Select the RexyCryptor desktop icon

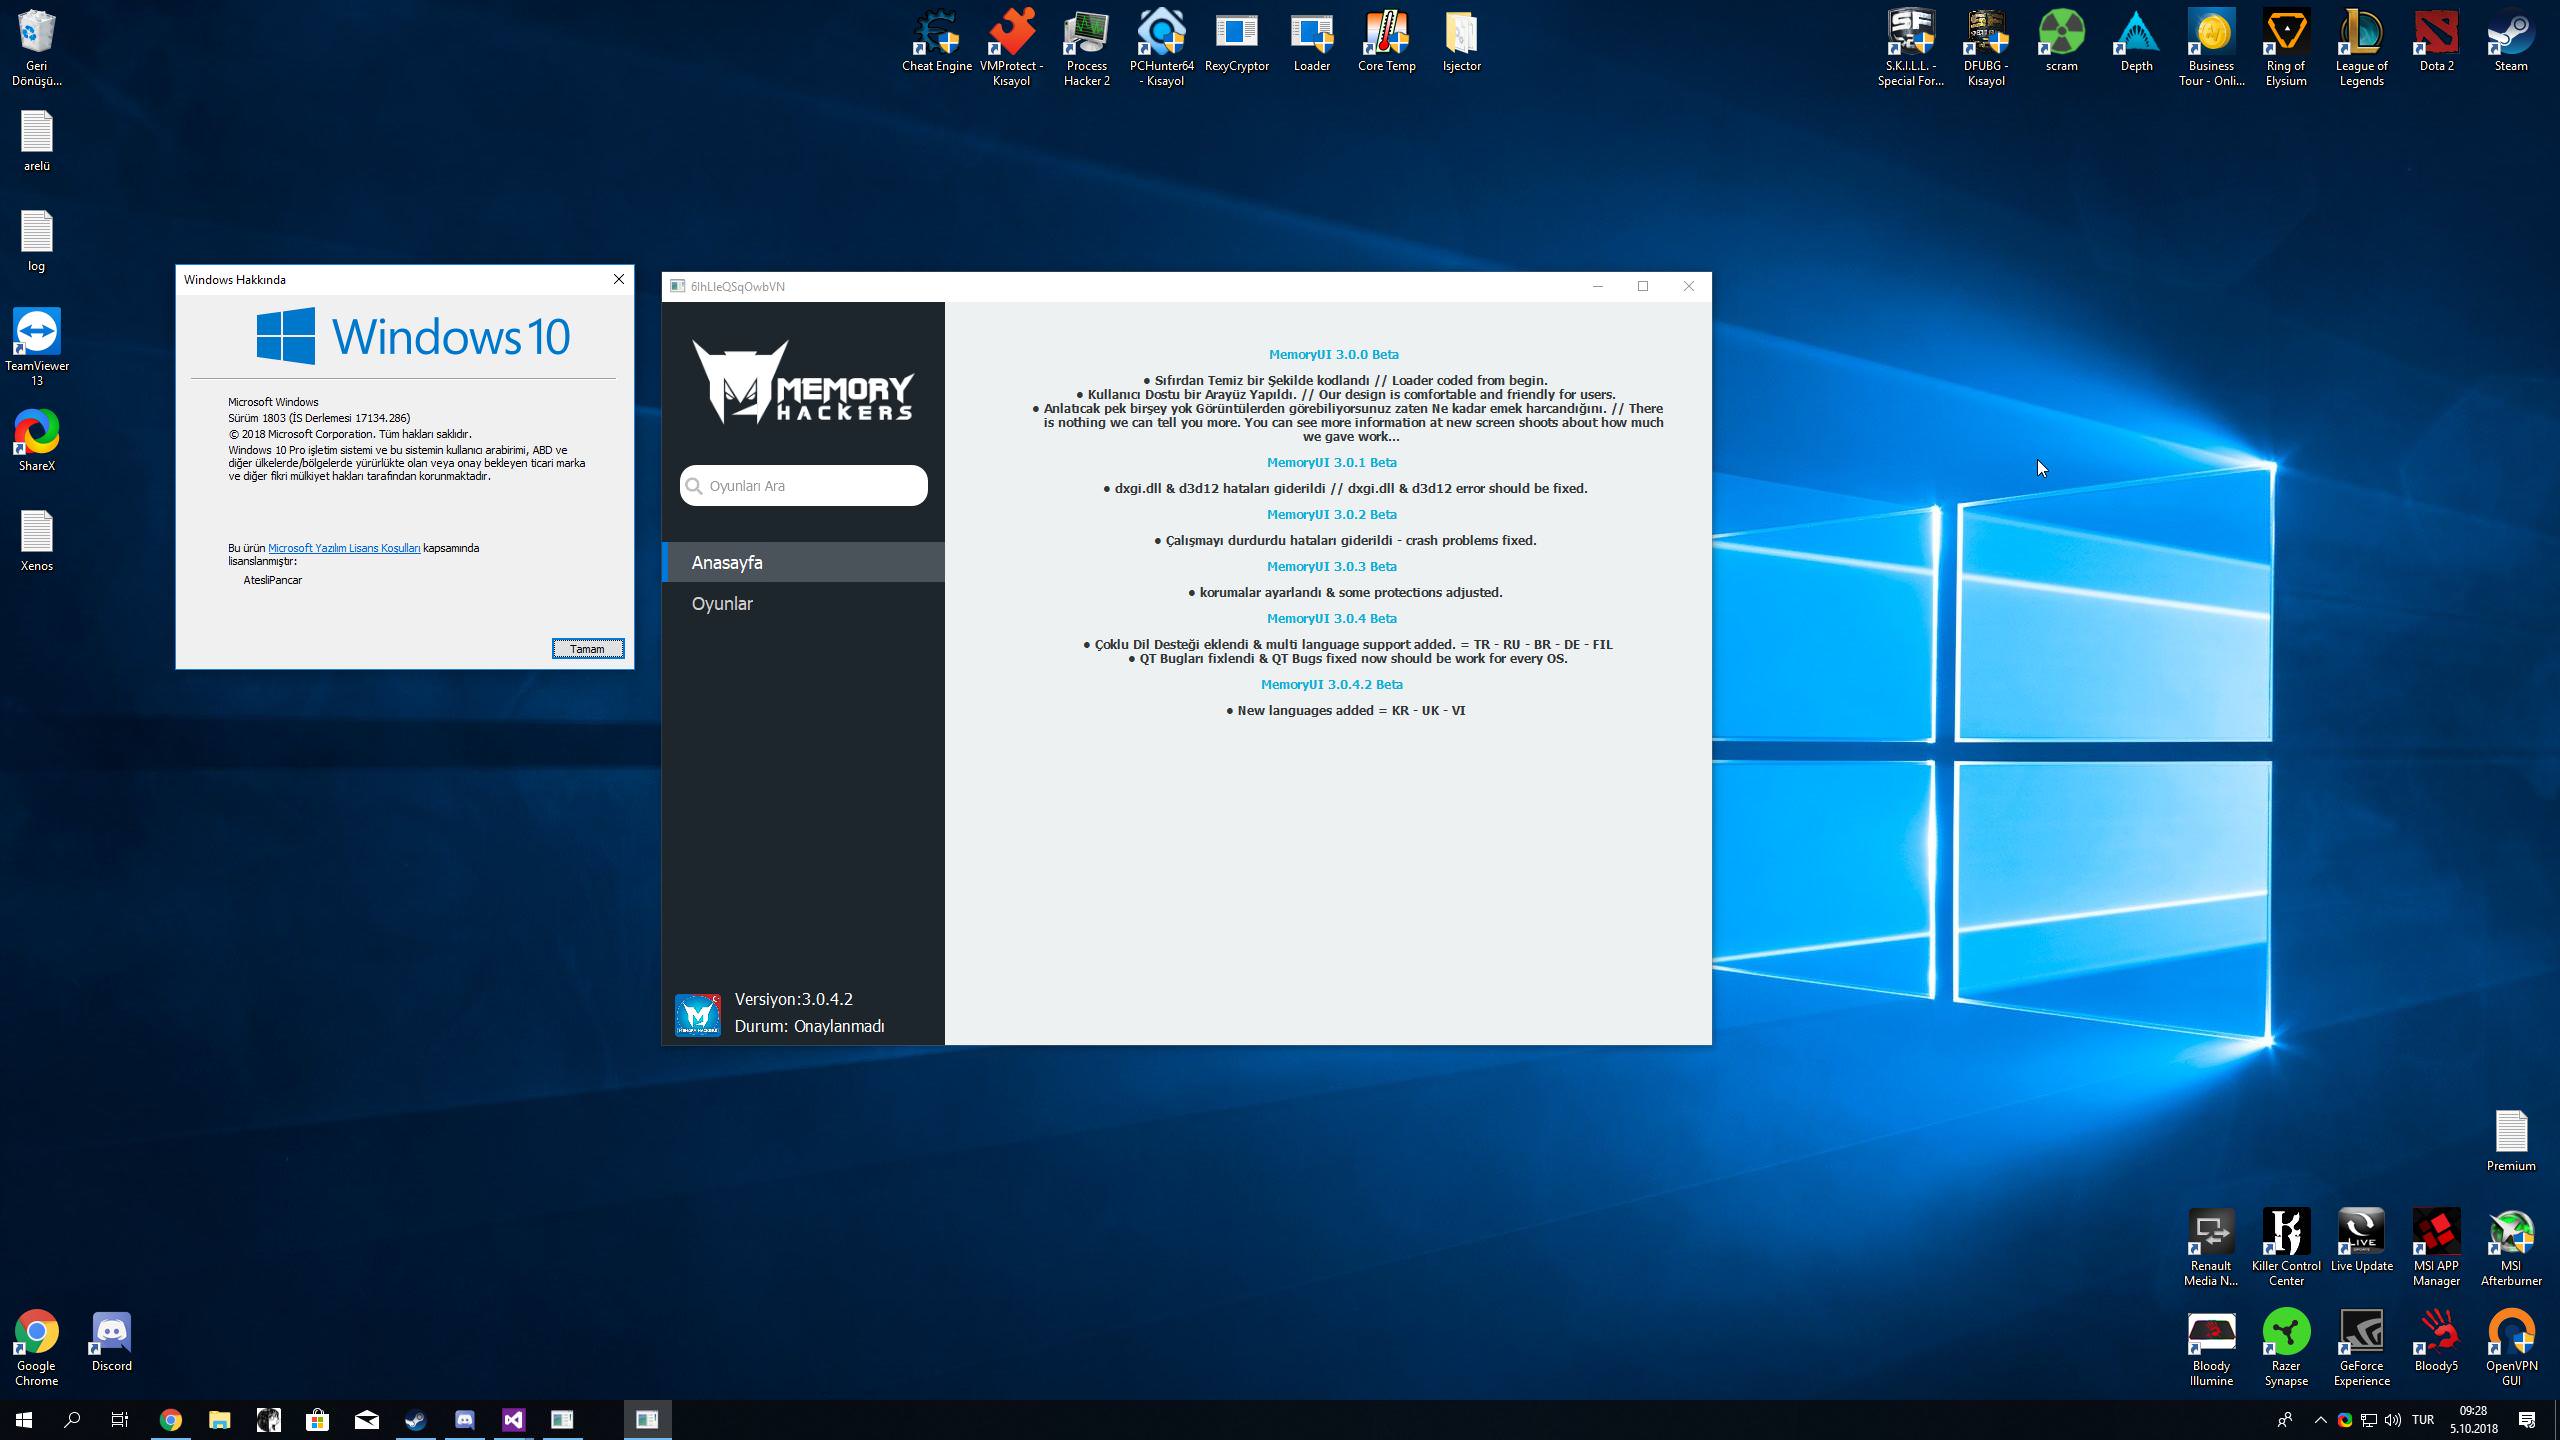point(1237,42)
